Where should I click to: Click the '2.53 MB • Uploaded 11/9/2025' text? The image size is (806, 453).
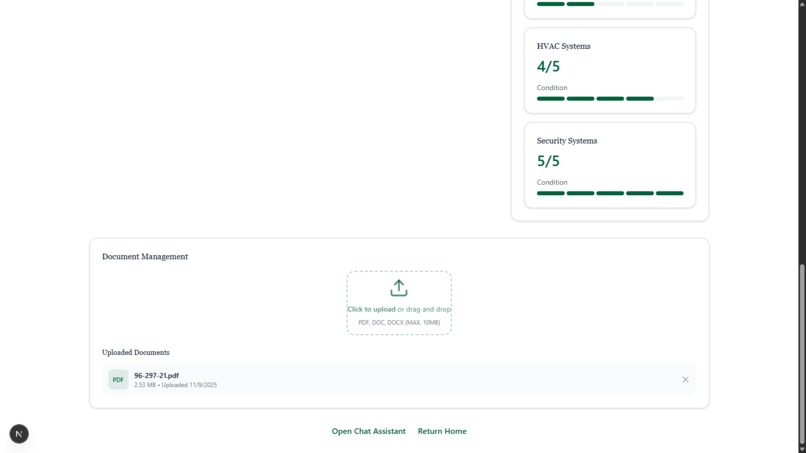(x=175, y=385)
